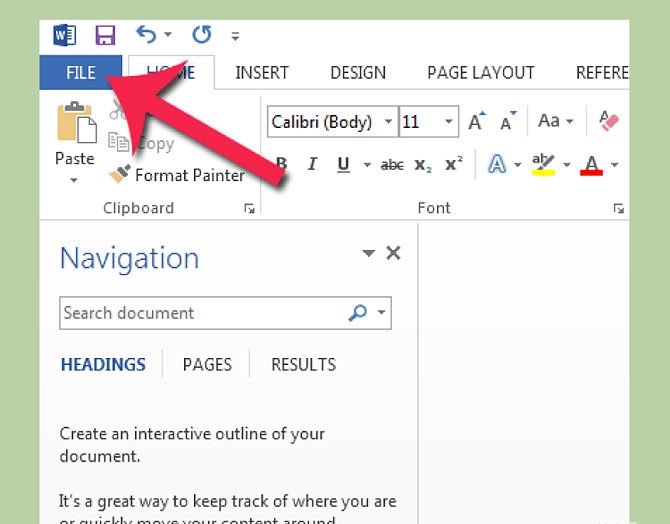This screenshot has width=670, height=524.
Task: Show the PAGES view in Navigation
Action: [207, 365]
